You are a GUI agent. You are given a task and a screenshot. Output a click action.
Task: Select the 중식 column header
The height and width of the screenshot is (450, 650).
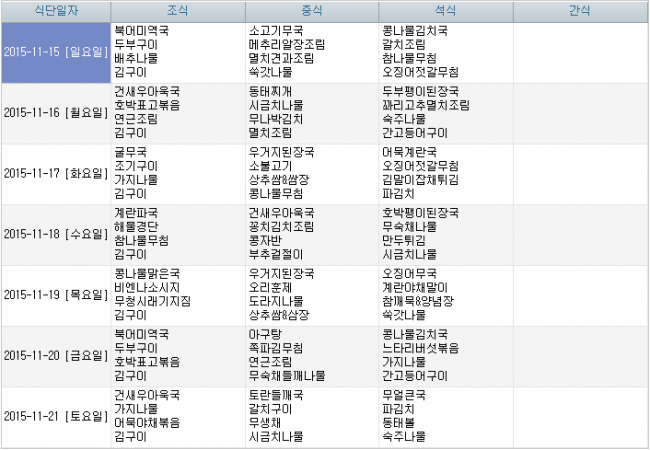click(x=311, y=11)
